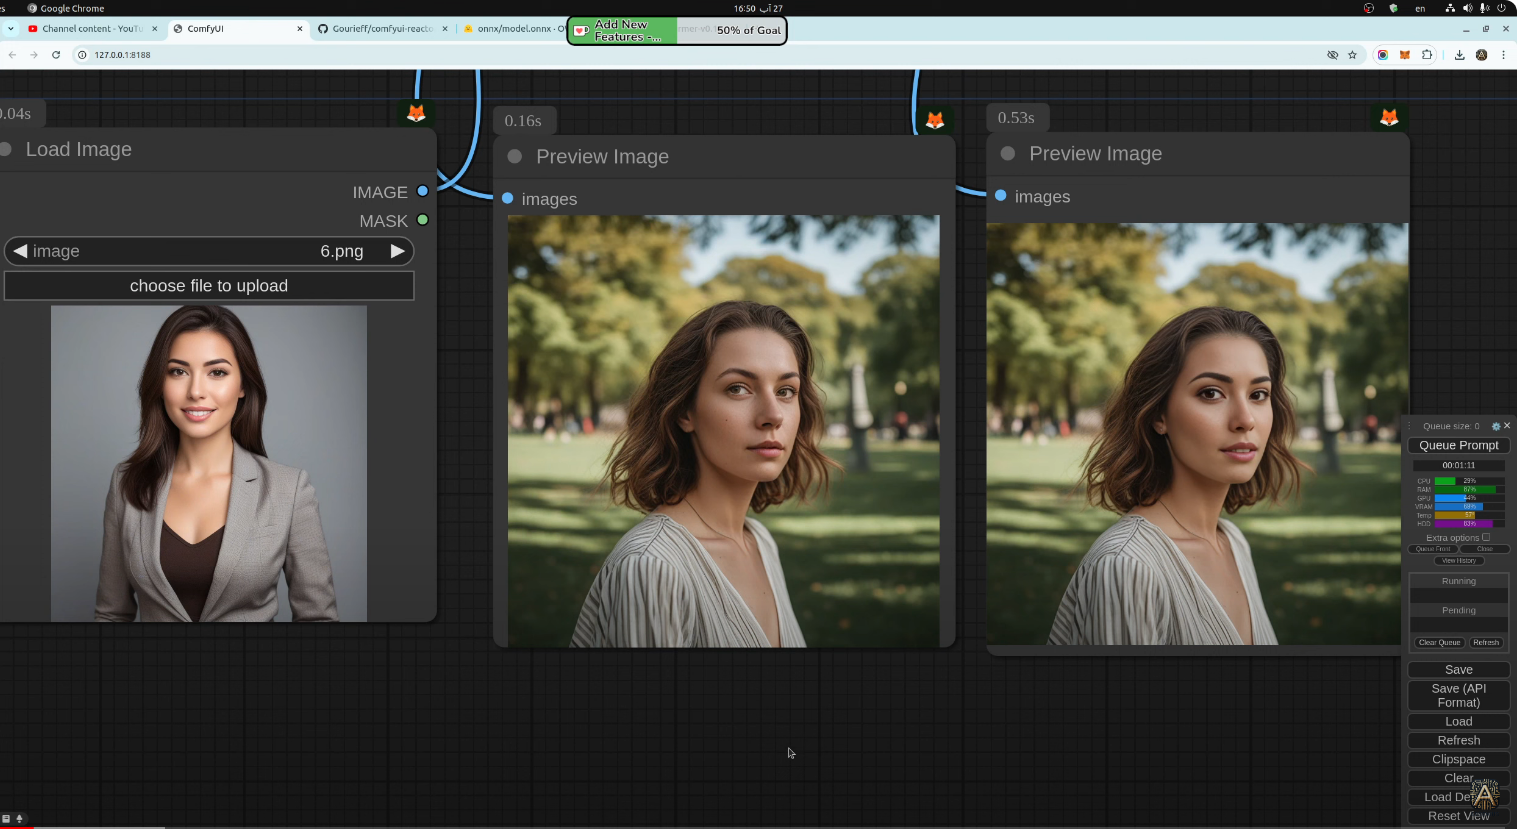Collapse the Load Image node via its dot

[x=6, y=149]
